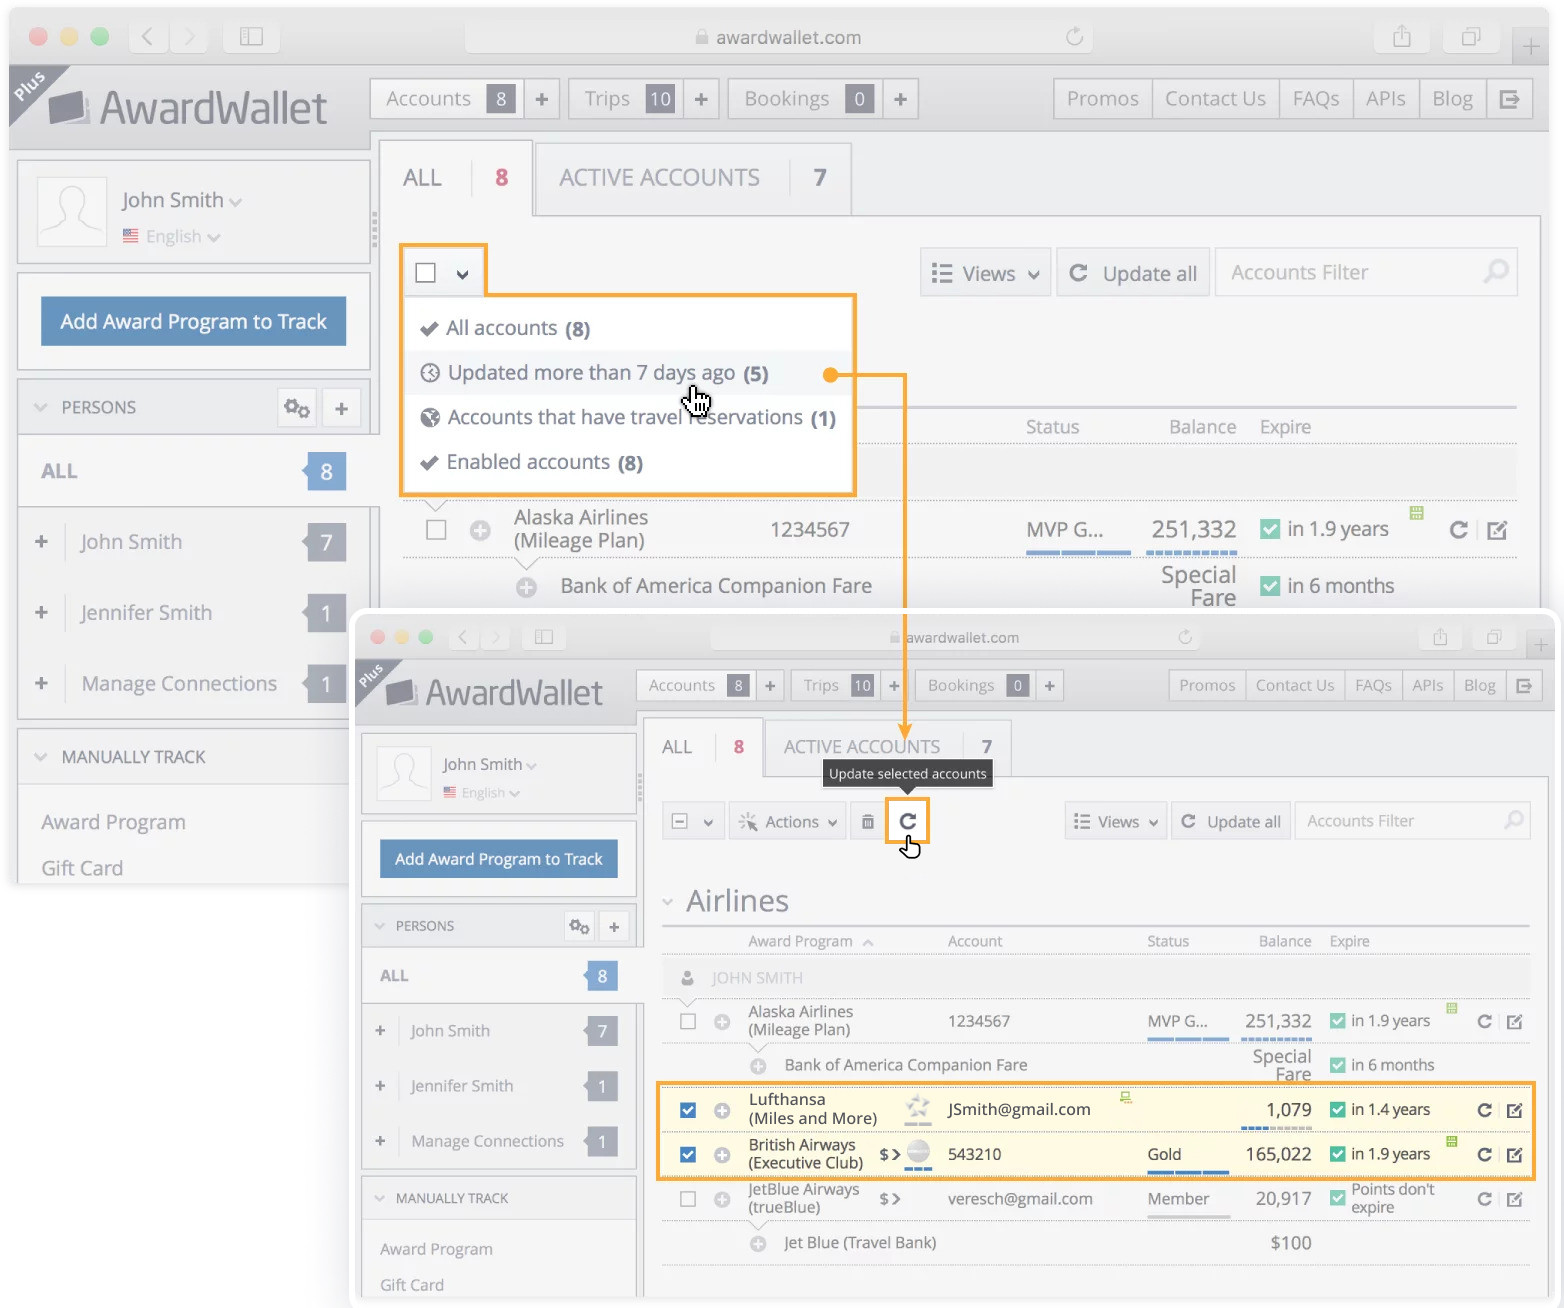Open selection dropdown arrow in back window
1564x1308 pixels.
[462, 274]
